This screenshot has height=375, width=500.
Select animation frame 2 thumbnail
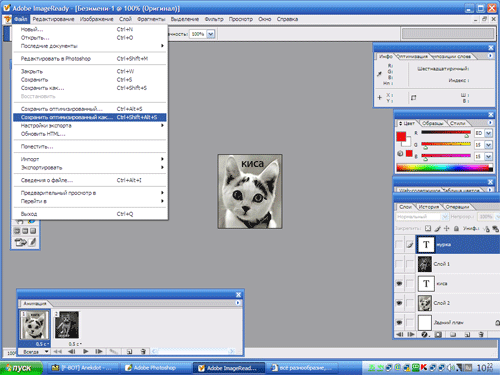coord(67,325)
